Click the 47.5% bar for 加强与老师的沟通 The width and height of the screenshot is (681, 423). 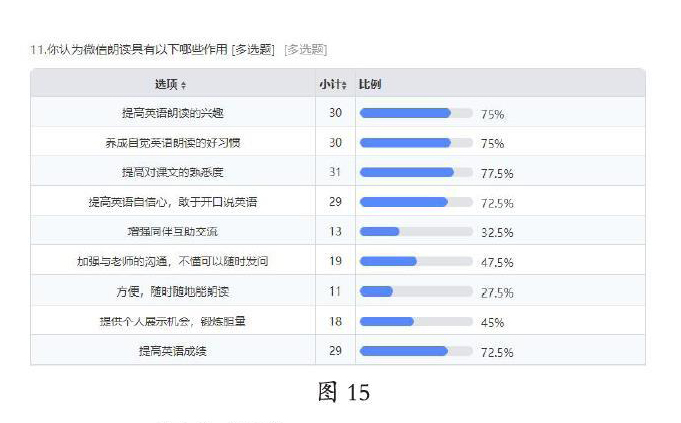coord(416,261)
